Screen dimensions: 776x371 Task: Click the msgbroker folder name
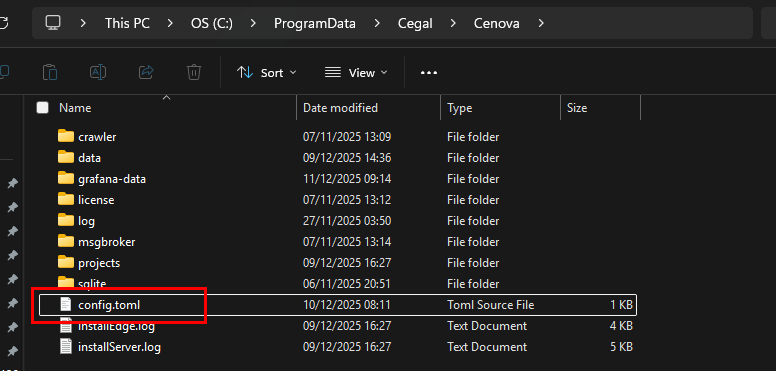click(106, 242)
